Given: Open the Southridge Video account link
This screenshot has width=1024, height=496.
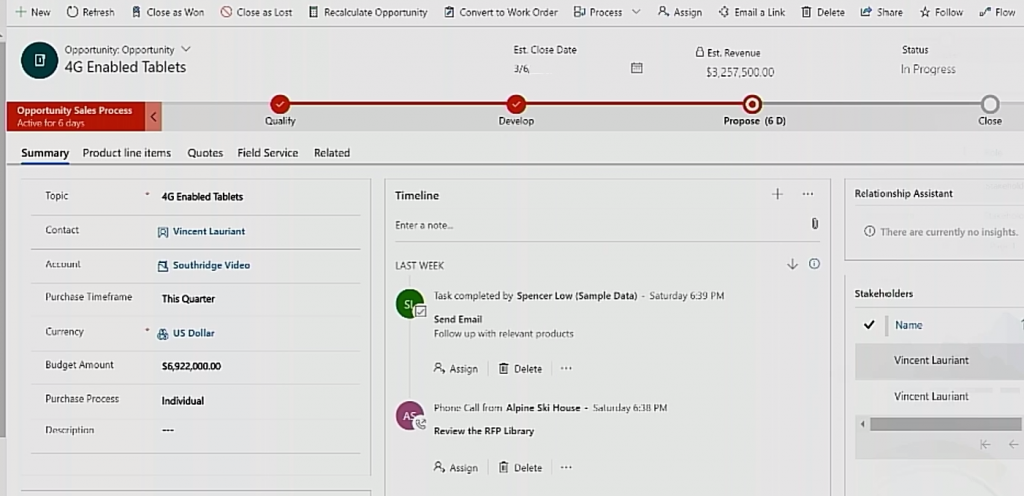Looking at the screenshot, I should tap(210, 265).
